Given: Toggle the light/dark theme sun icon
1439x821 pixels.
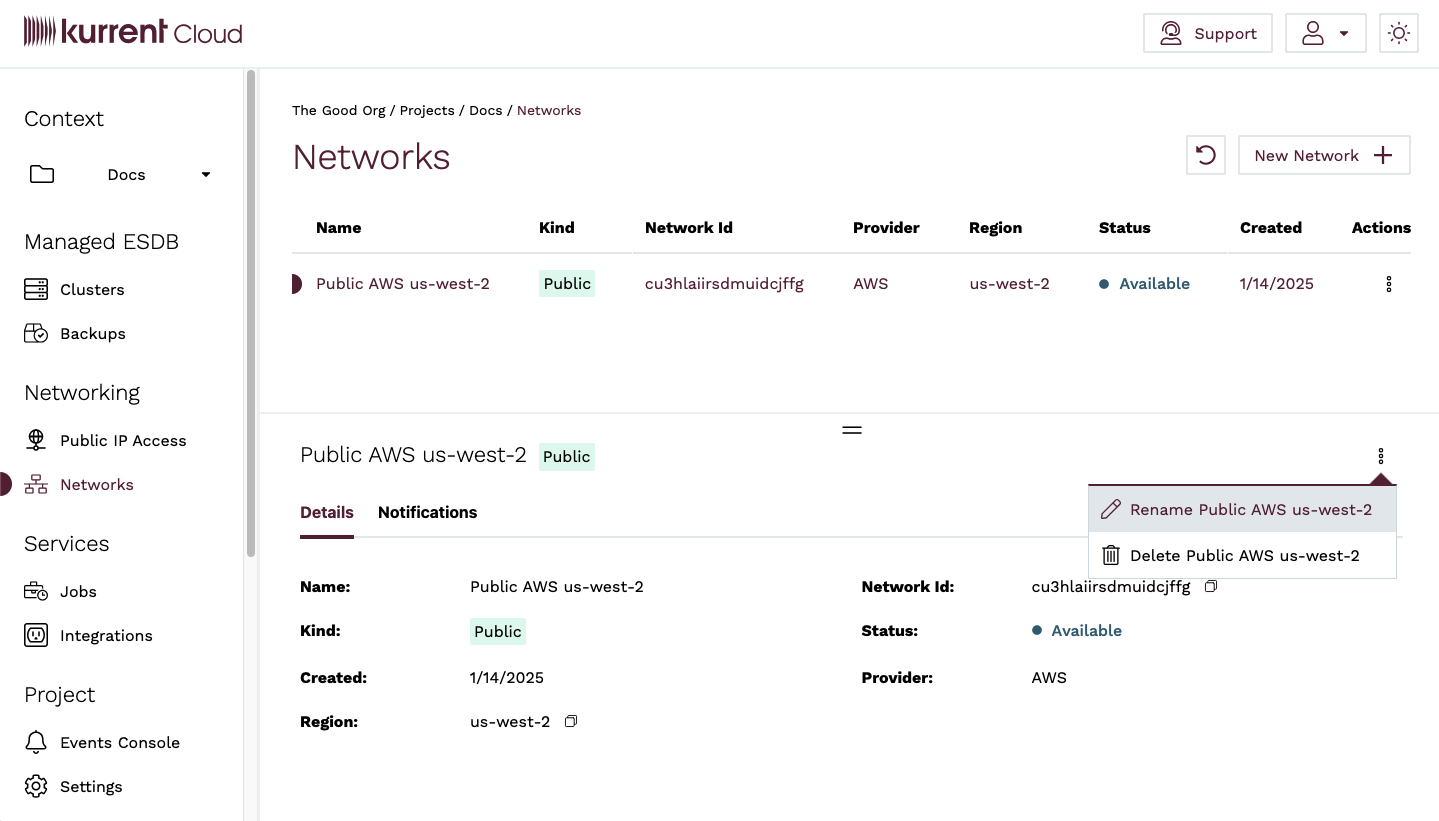Looking at the screenshot, I should click(x=1398, y=32).
